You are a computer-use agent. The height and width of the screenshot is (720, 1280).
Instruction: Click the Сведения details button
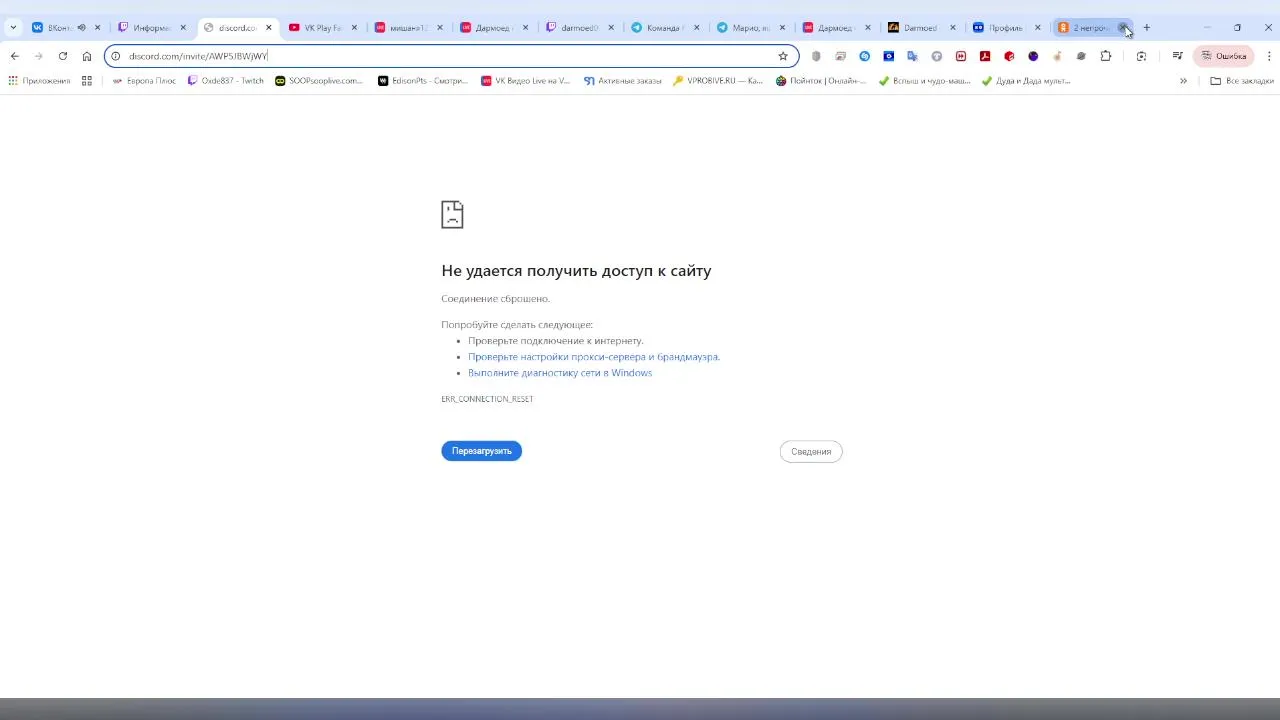tap(811, 452)
